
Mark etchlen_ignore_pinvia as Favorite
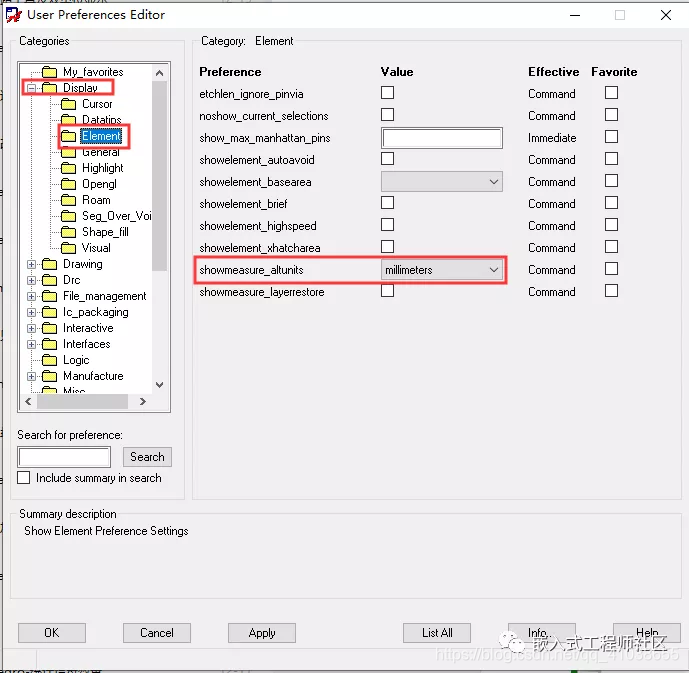pos(611,93)
